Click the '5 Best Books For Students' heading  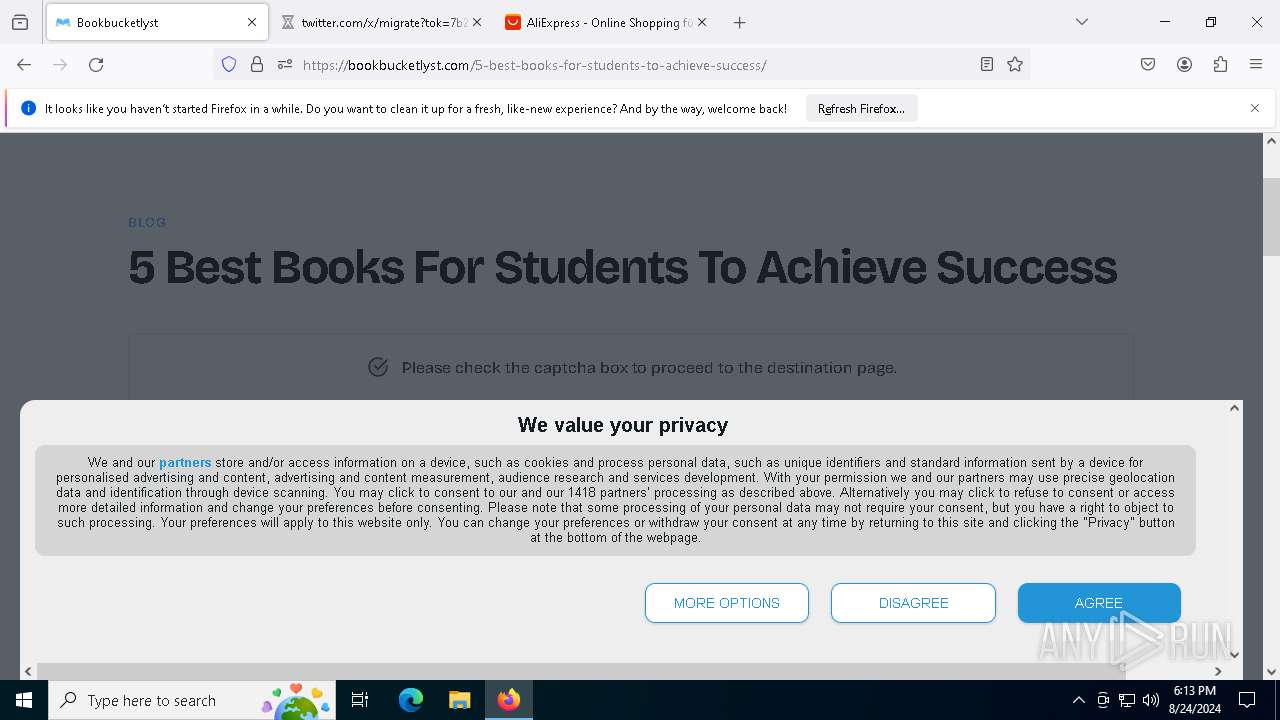point(622,267)
